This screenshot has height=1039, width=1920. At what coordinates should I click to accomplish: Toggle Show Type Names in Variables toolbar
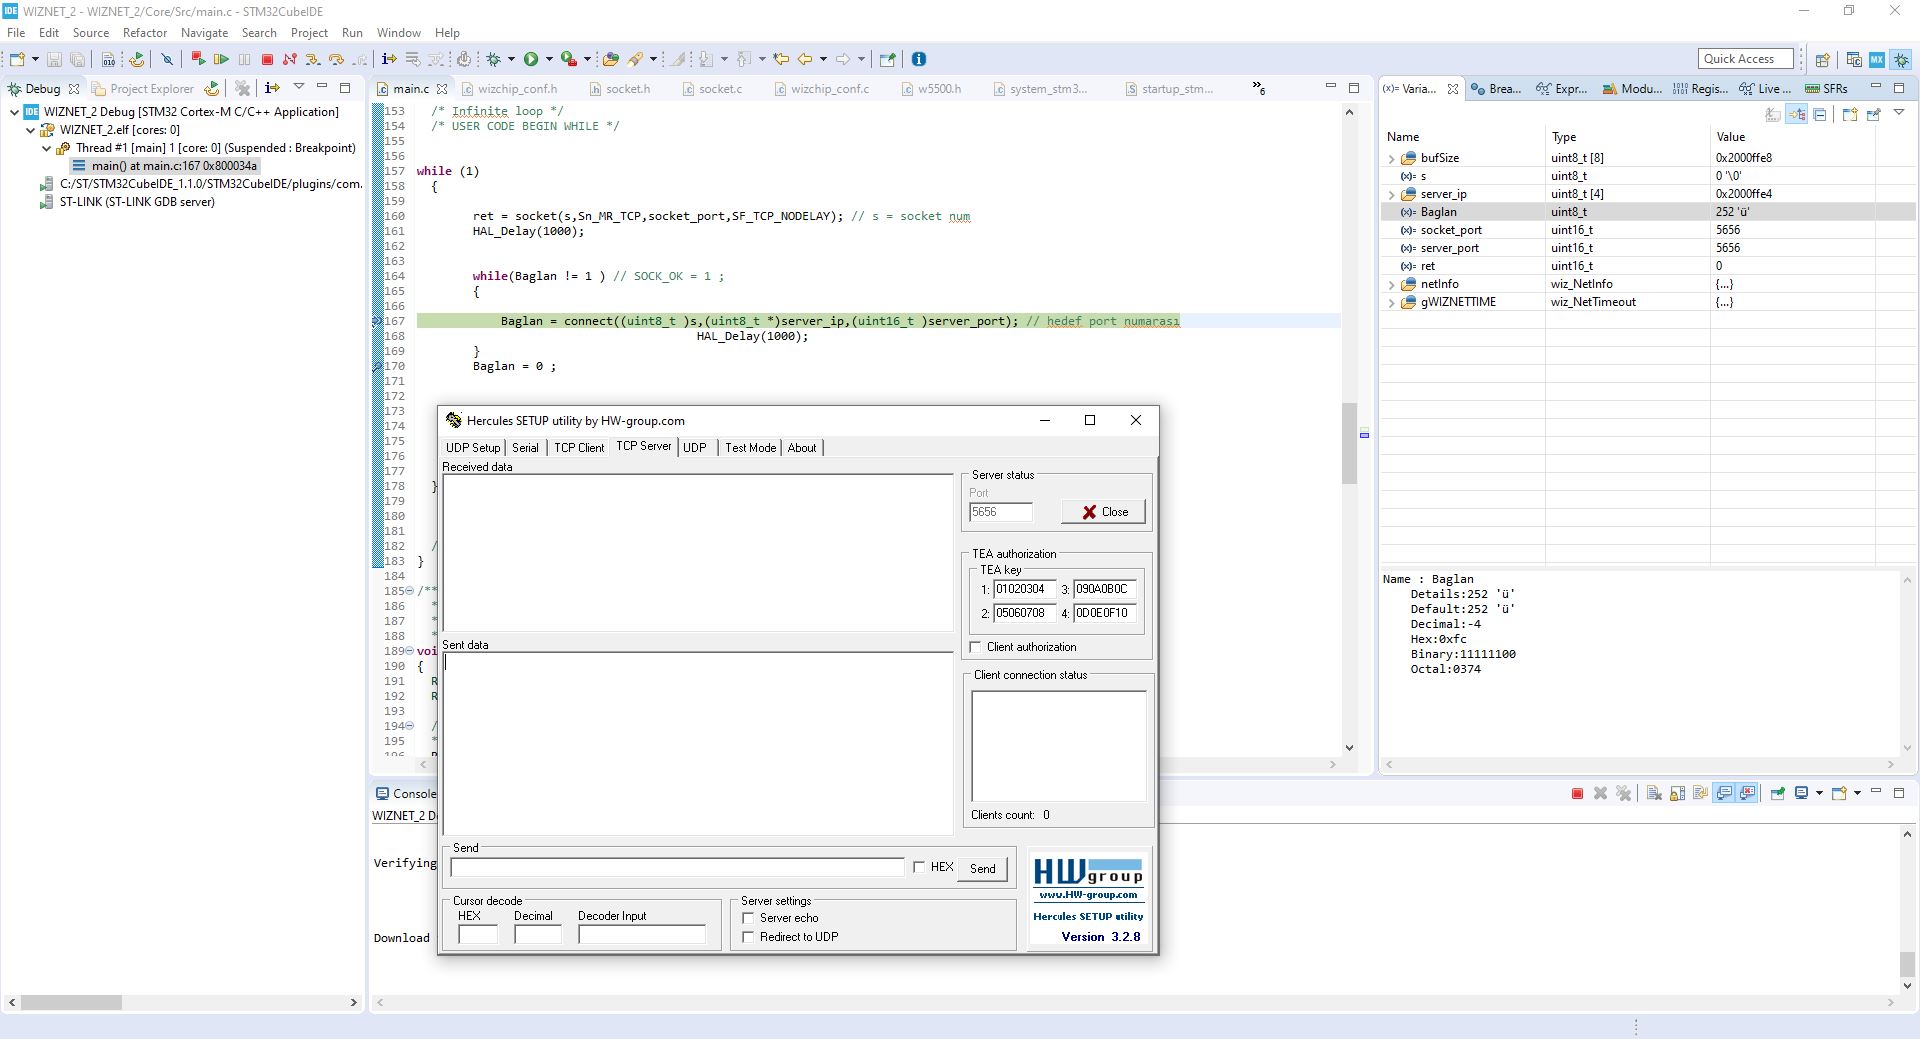(1773, 114)
